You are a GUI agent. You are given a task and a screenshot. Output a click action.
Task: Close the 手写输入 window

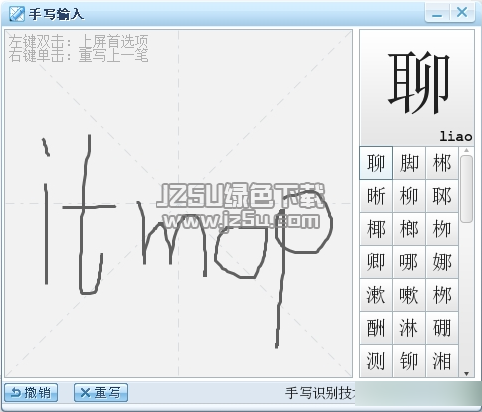(x=462, y=13)
